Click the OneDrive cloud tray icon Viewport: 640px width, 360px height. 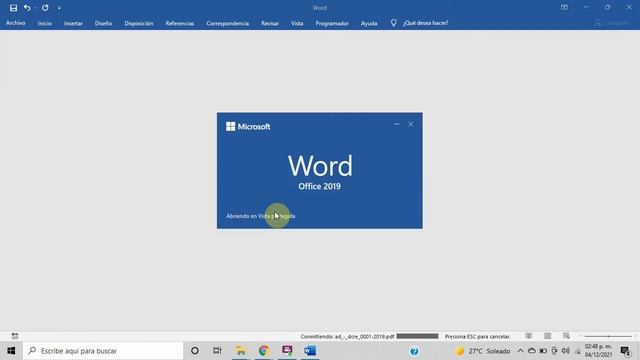coord(531,351)
